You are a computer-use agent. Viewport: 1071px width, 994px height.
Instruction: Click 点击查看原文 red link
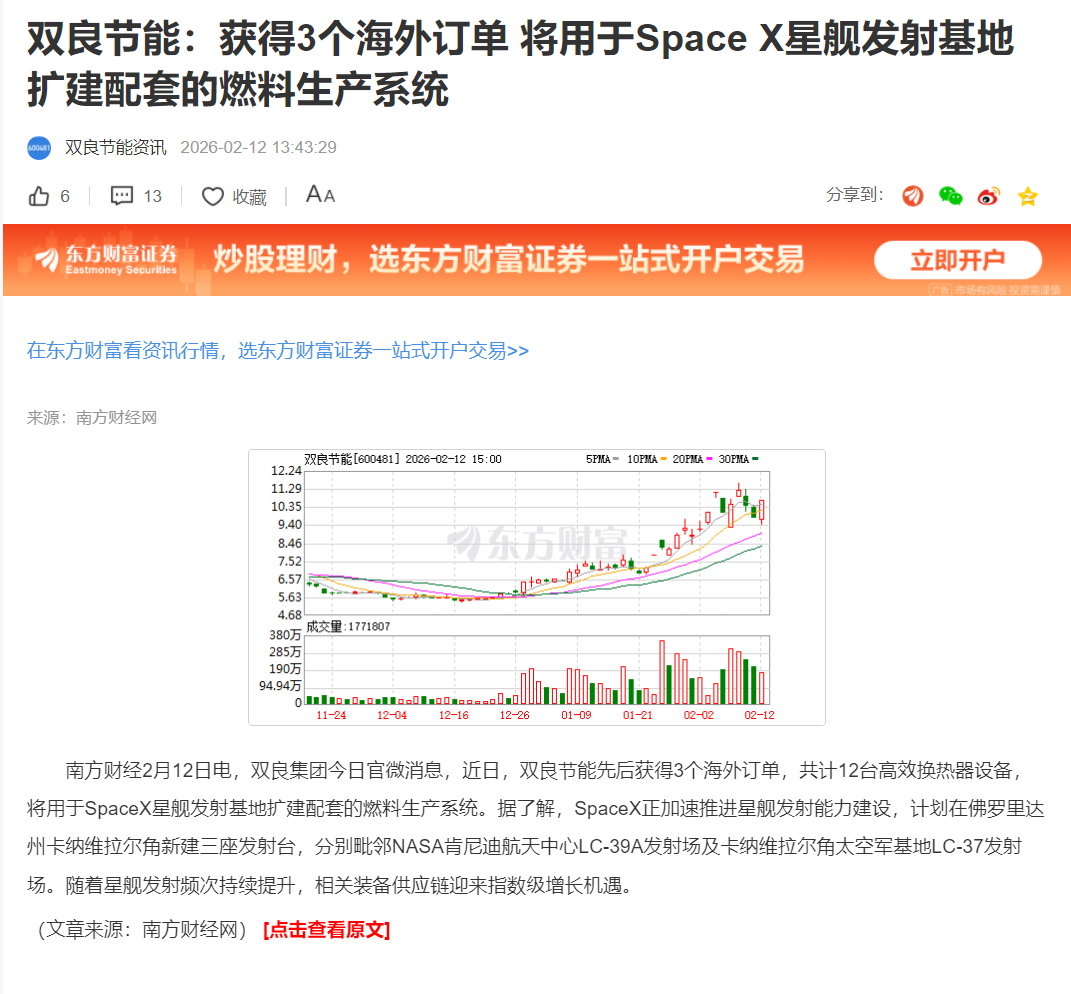click(326, 930)
